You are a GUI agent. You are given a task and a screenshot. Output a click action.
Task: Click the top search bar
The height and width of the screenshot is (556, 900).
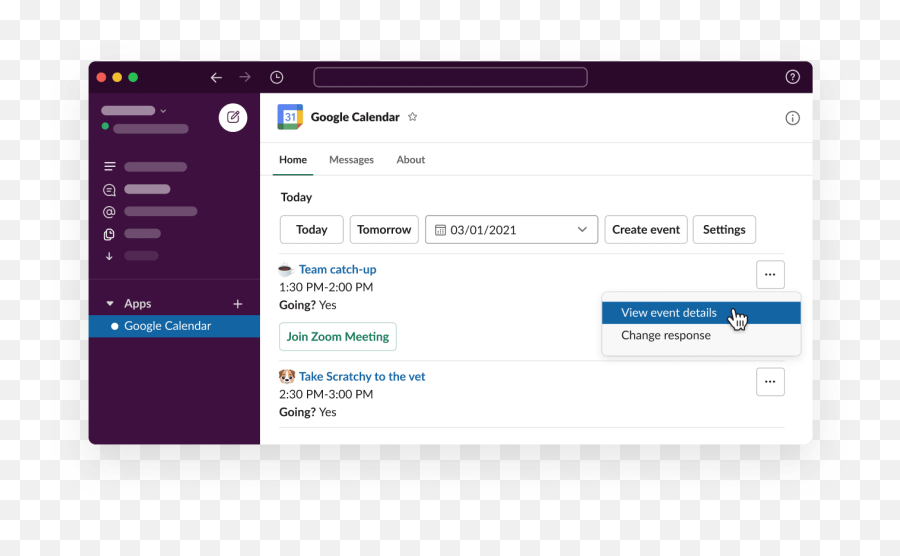tap(451, 77)
